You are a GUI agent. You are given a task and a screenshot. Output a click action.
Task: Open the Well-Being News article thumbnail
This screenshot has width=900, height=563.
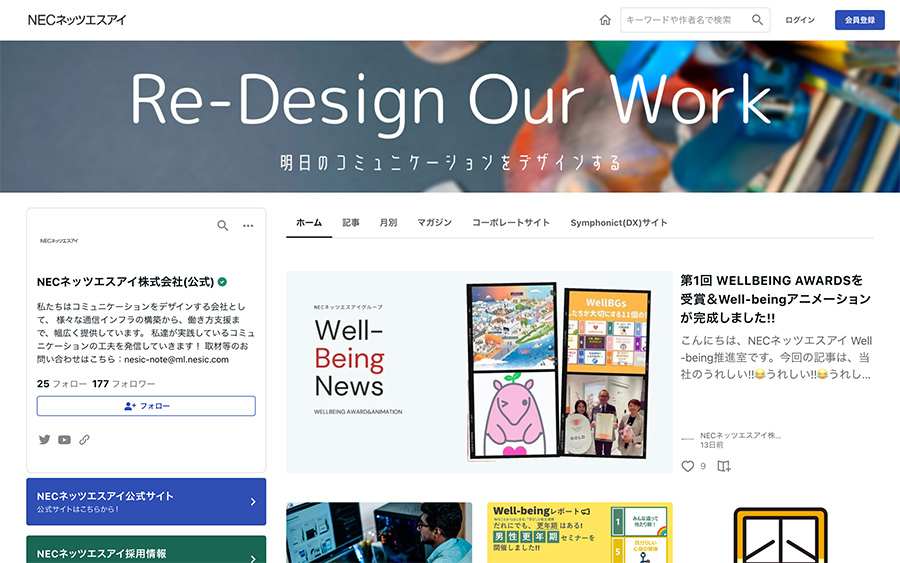479,372
